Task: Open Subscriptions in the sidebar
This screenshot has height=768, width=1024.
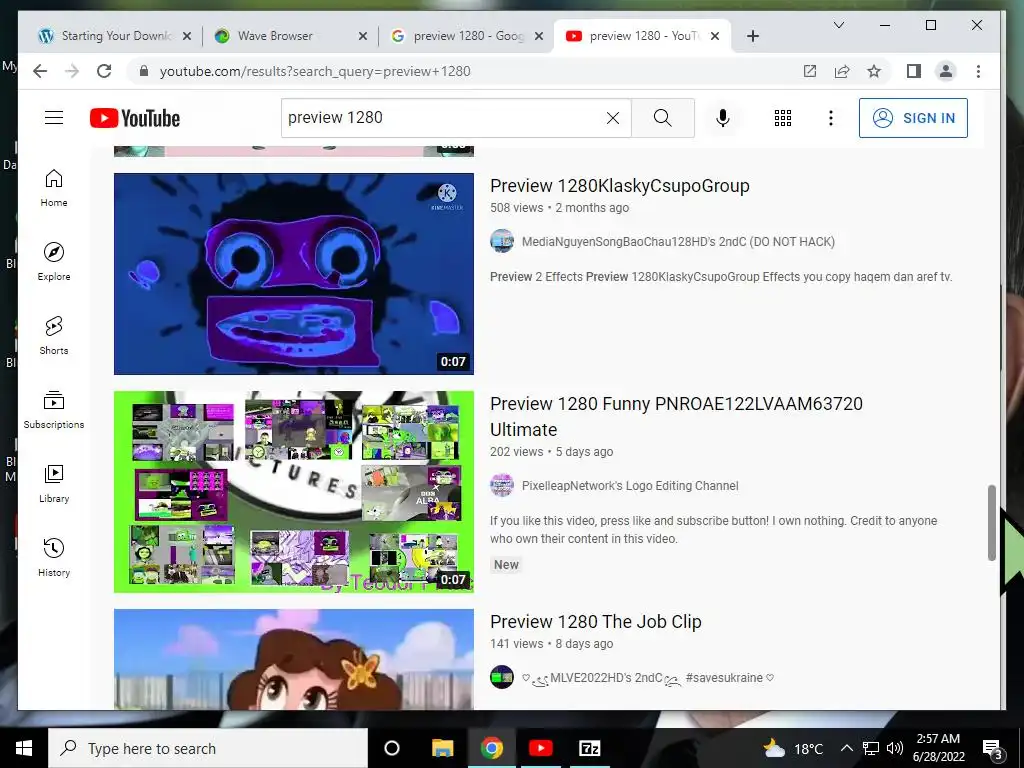Action: point(54,409)
